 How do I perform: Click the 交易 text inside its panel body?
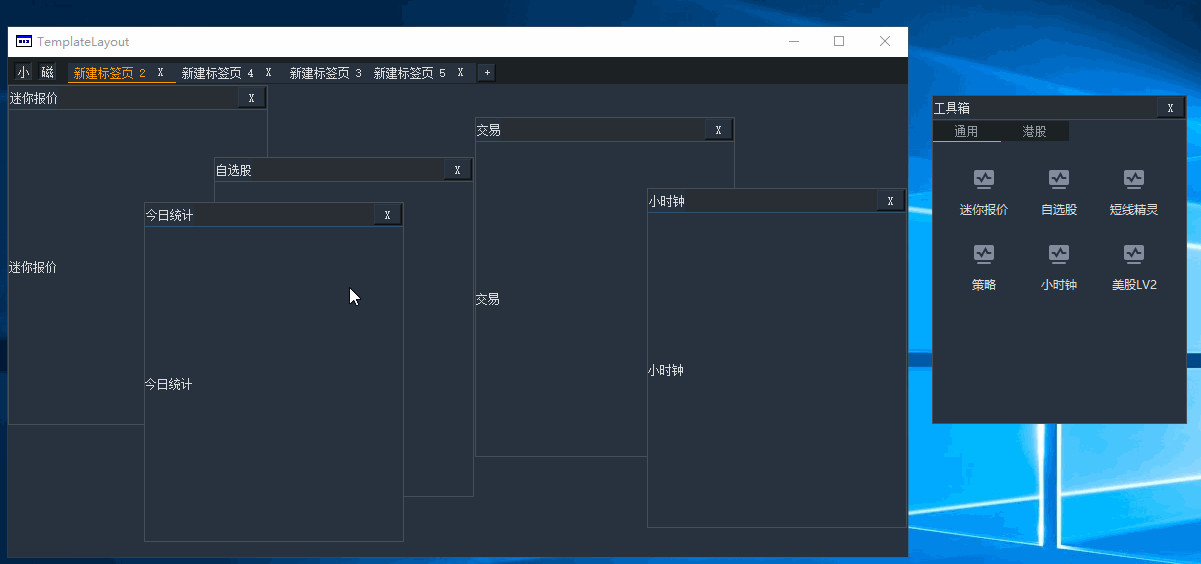click(488, 299)
